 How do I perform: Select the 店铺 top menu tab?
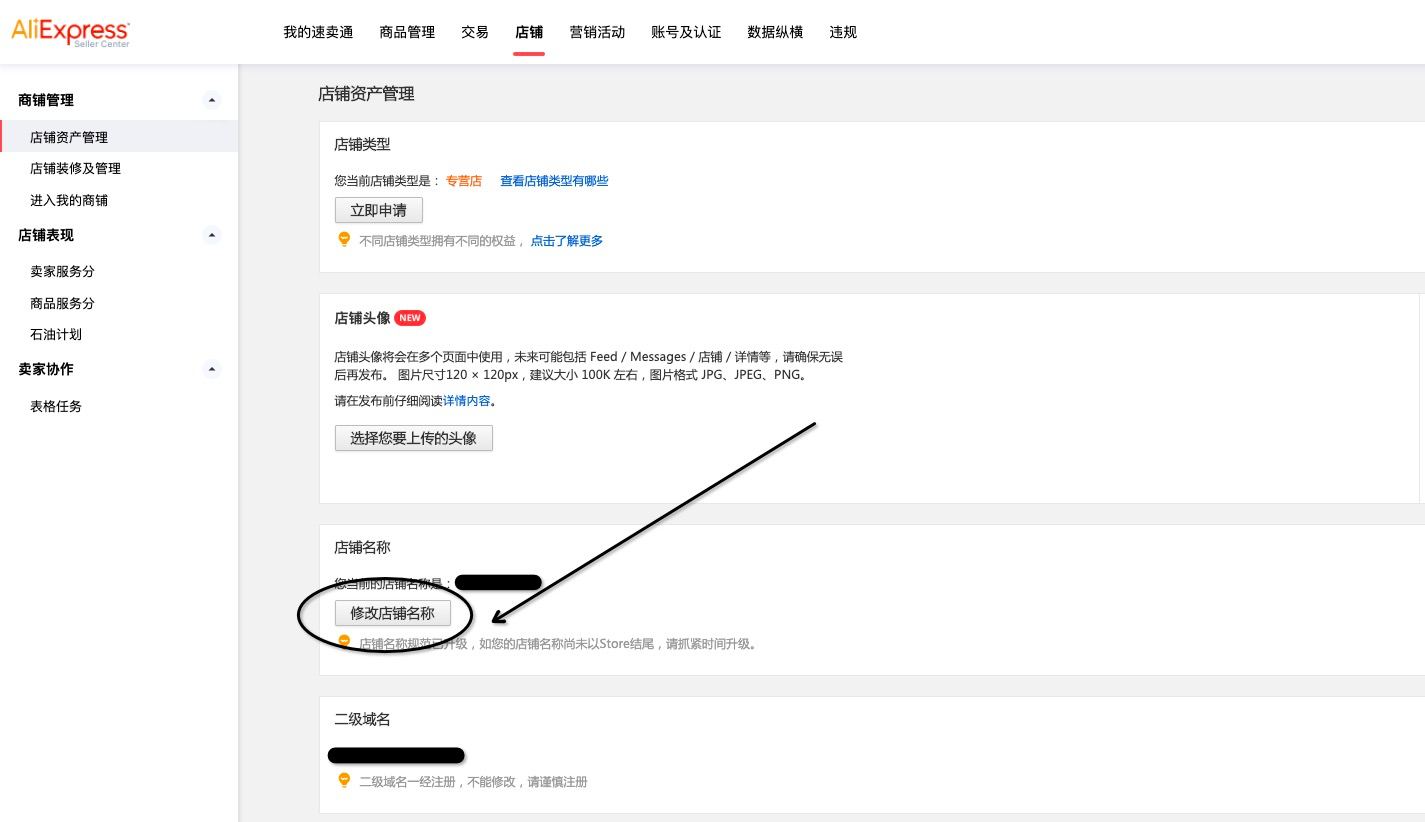[529, 32]
